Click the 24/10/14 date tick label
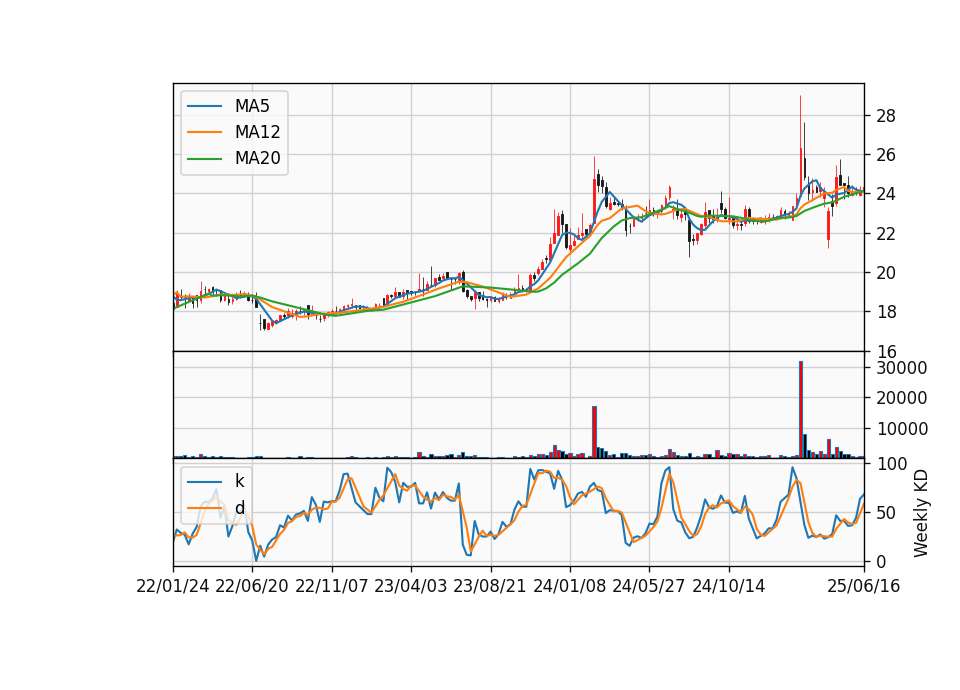The height and width of the screenshot is (690, 960). [x=729, y=587]
